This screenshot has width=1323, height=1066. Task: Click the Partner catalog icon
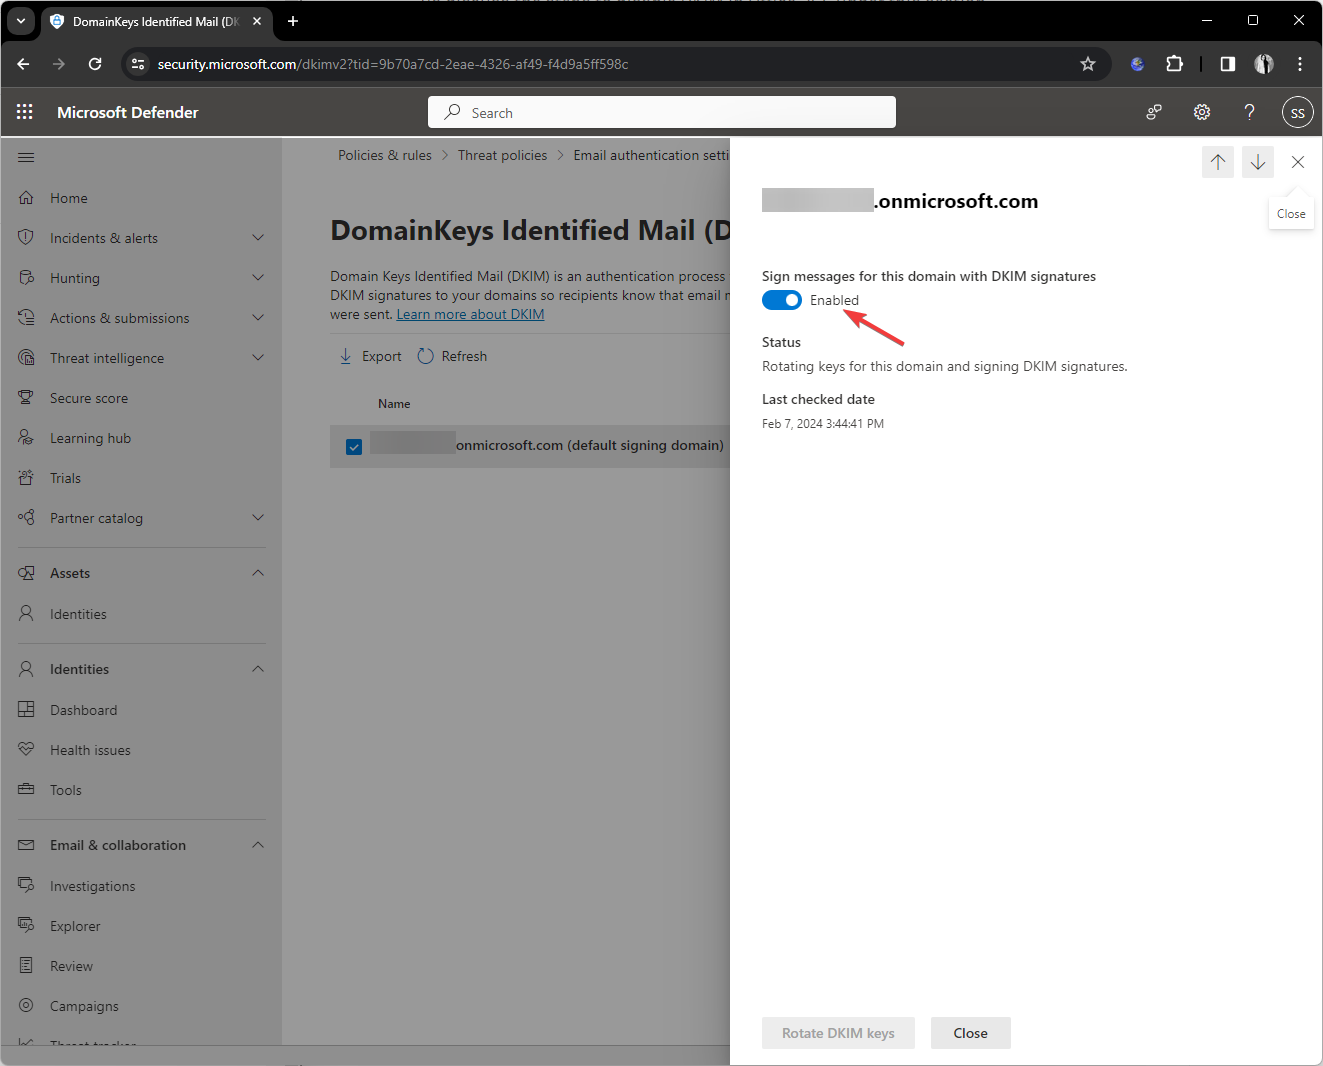[27, 518]
